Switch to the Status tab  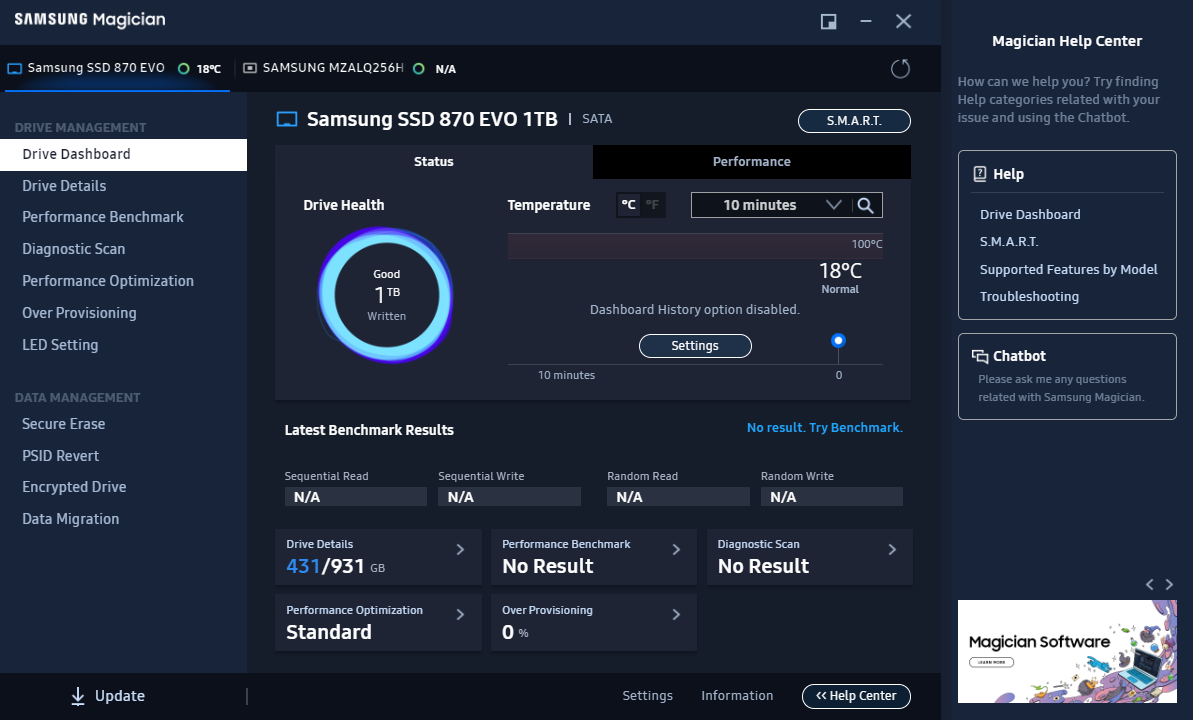pyautogui.click(x=434, y=161)
